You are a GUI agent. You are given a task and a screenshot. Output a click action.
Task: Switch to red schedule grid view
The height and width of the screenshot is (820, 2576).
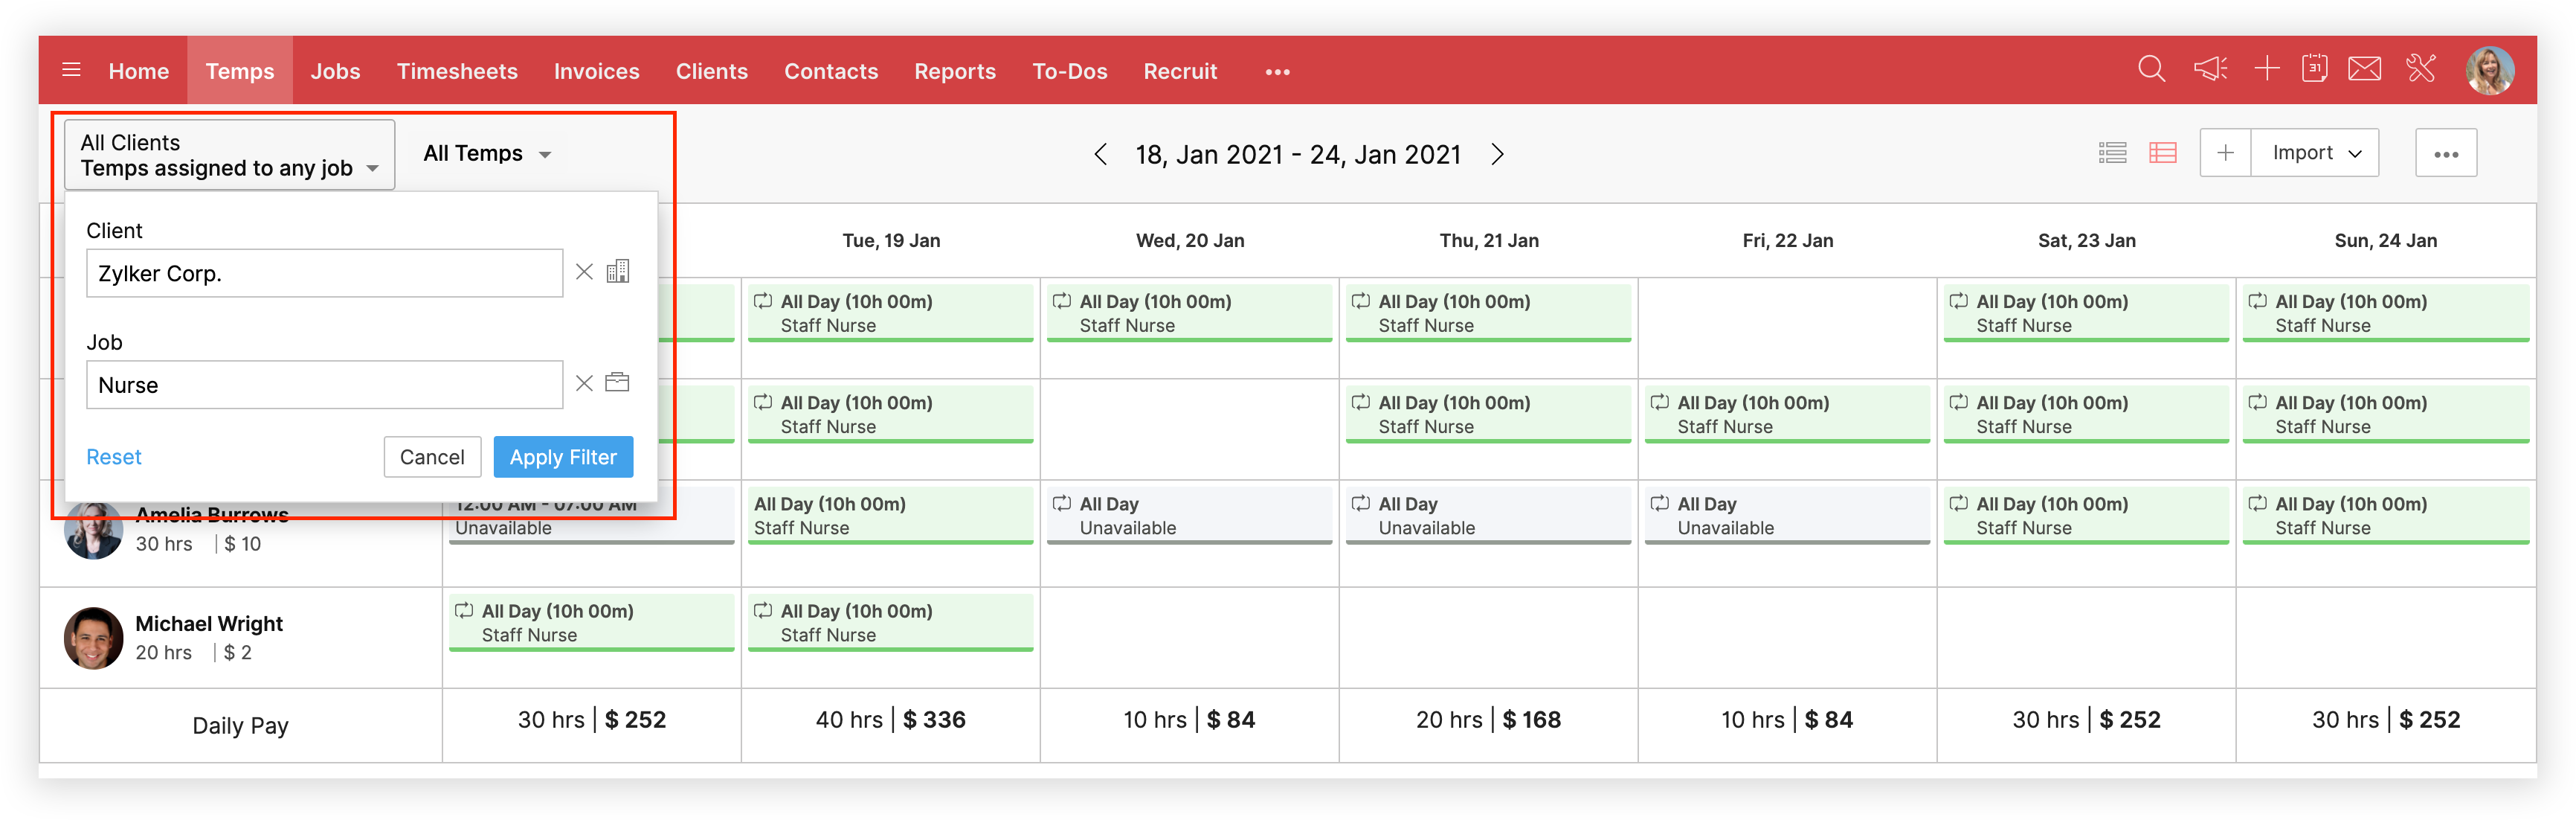pos(2162,153)
